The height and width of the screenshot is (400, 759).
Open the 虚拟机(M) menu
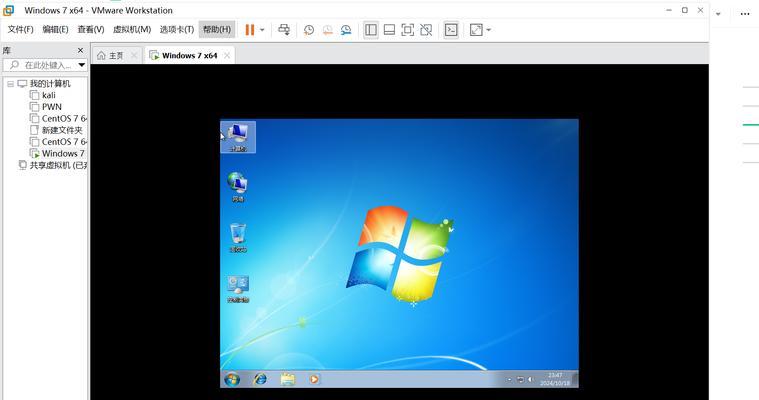[132, 30]
